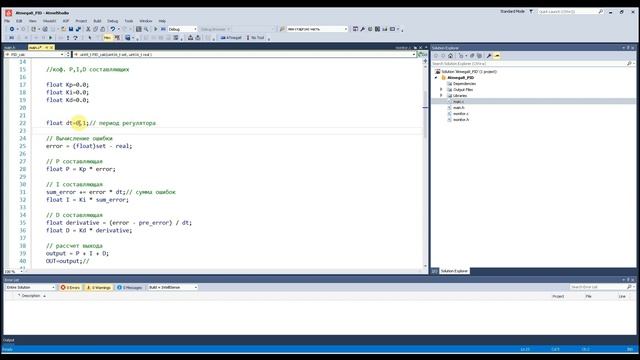Click the Show All Files icon in Solution Explorer
This screenshot has width=640, height=360.
[x=480, y=56]
